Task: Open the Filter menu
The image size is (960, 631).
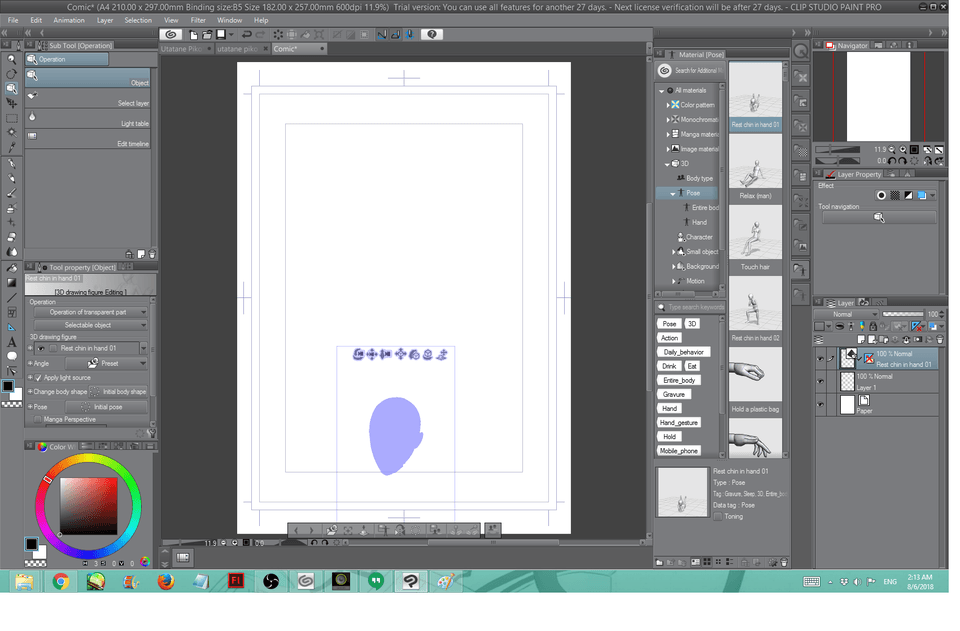Action: [198, 20]
